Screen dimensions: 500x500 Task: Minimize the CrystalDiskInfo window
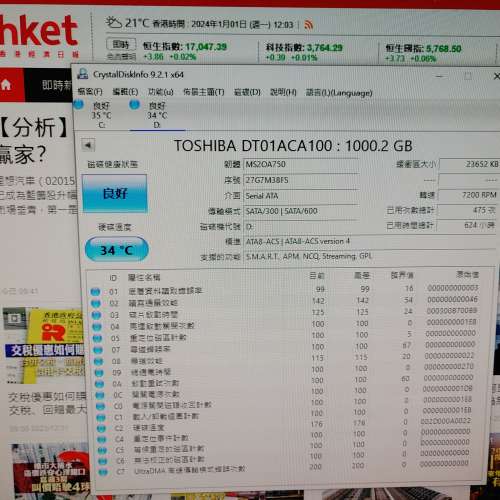(x=440, y=76)
